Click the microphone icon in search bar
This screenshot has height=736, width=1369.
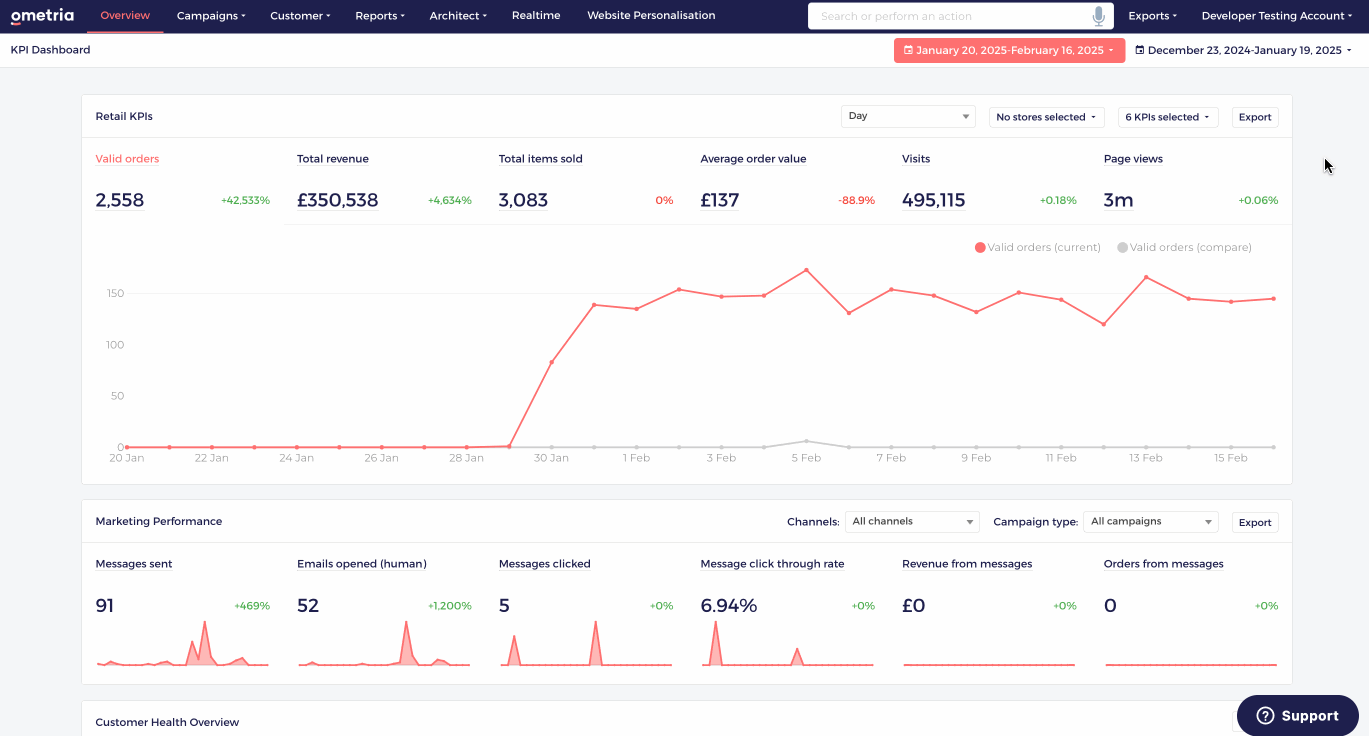(x=1099, y=16)
